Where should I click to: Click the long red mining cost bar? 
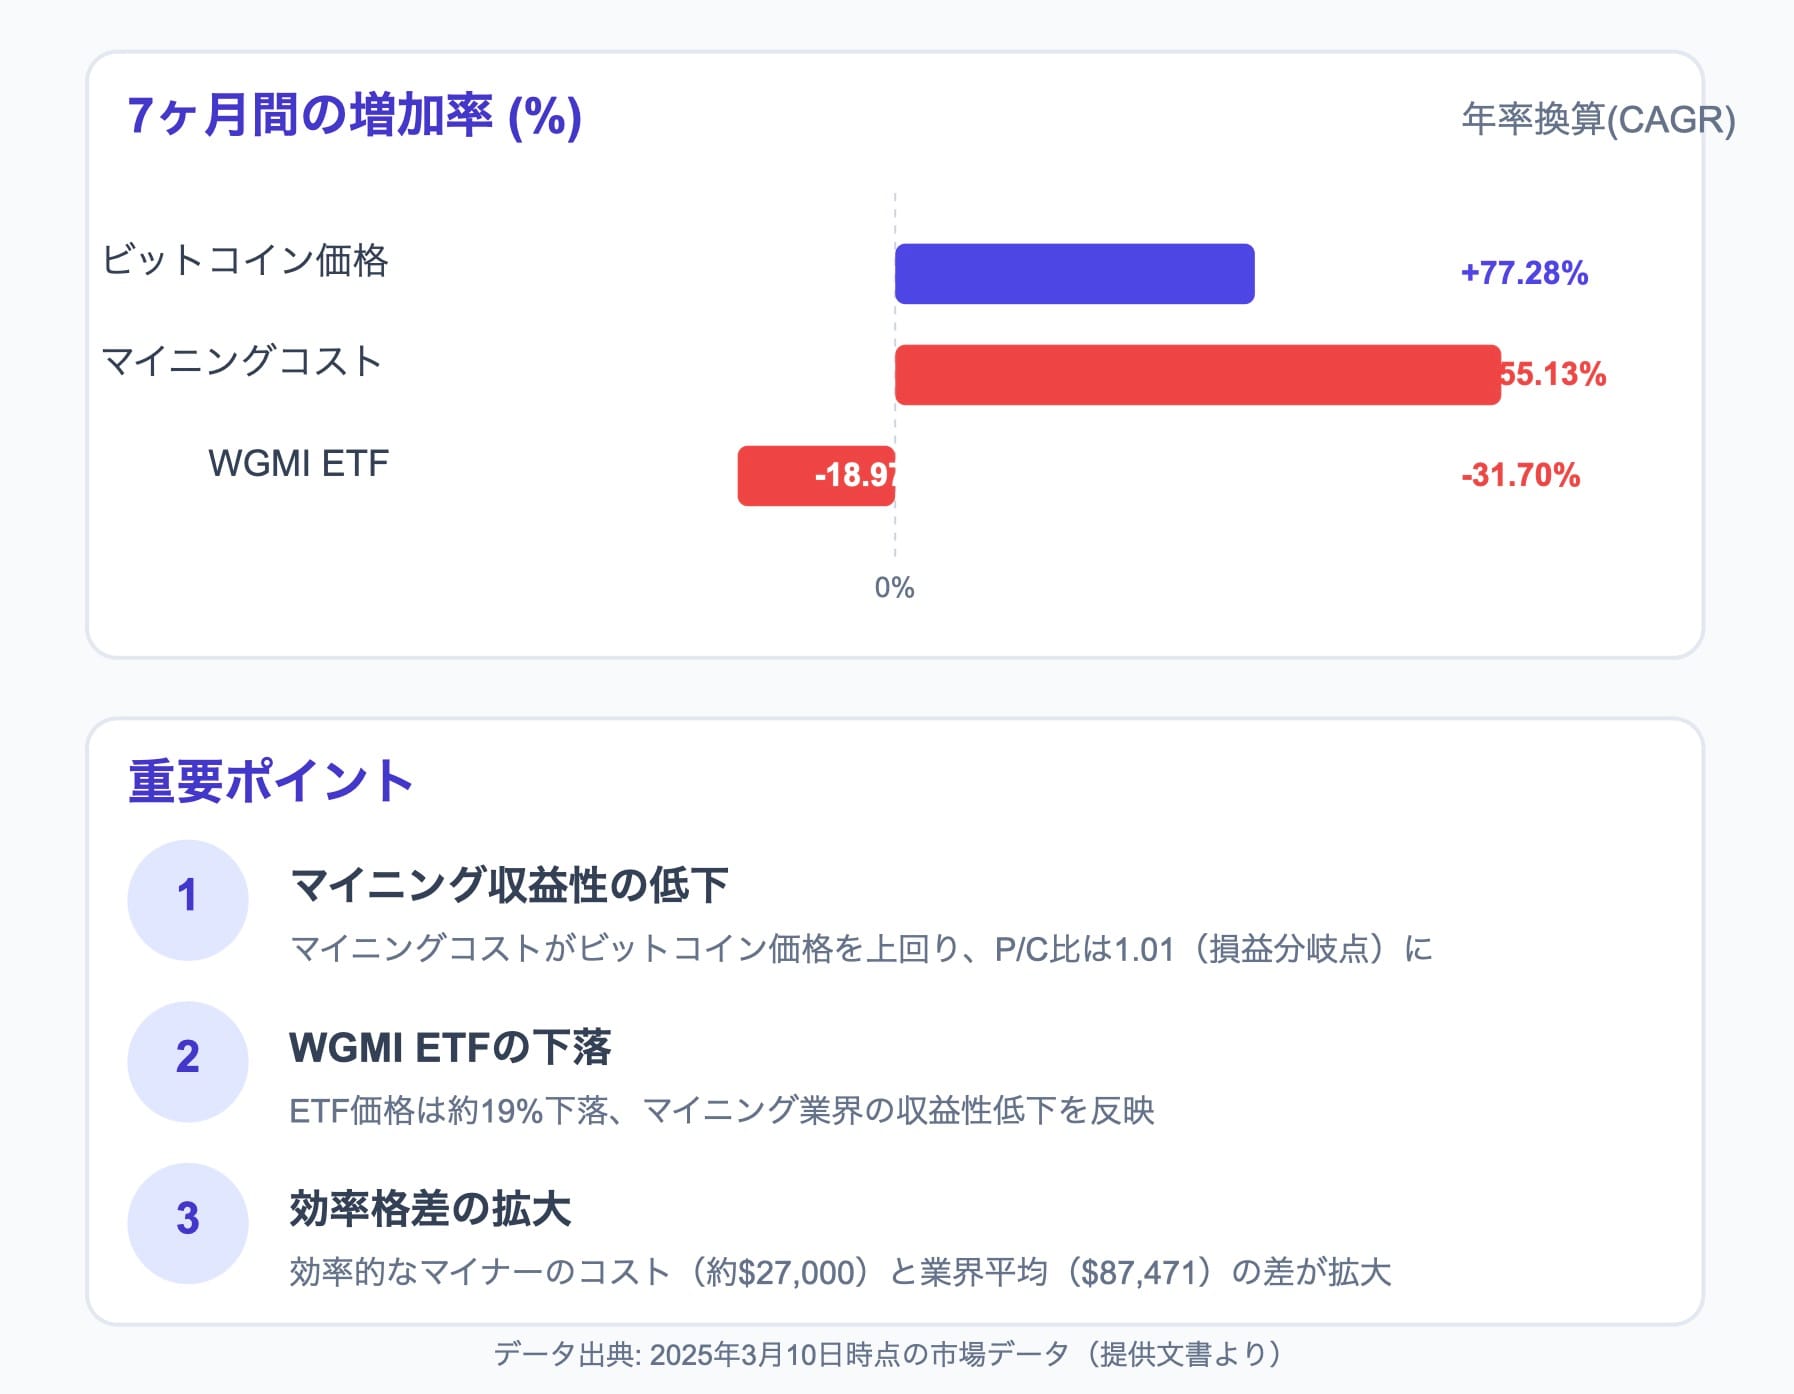(1196, 375)
